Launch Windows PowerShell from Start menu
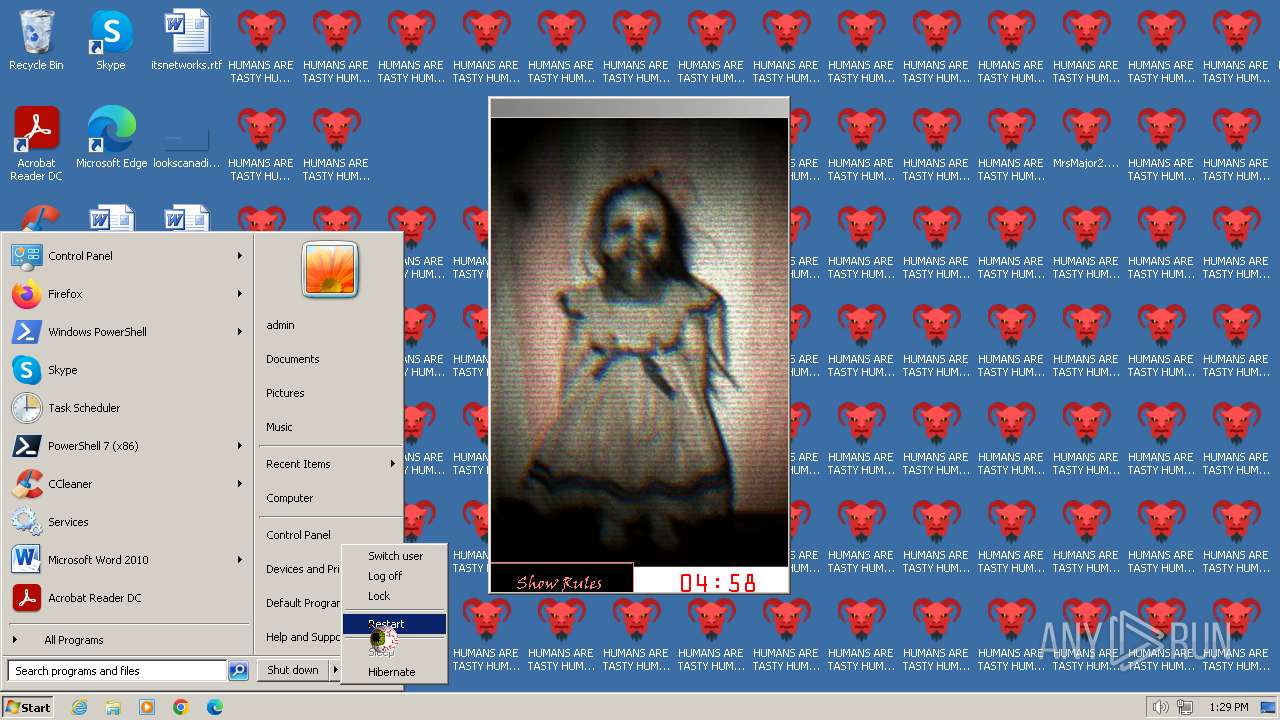 127,332
